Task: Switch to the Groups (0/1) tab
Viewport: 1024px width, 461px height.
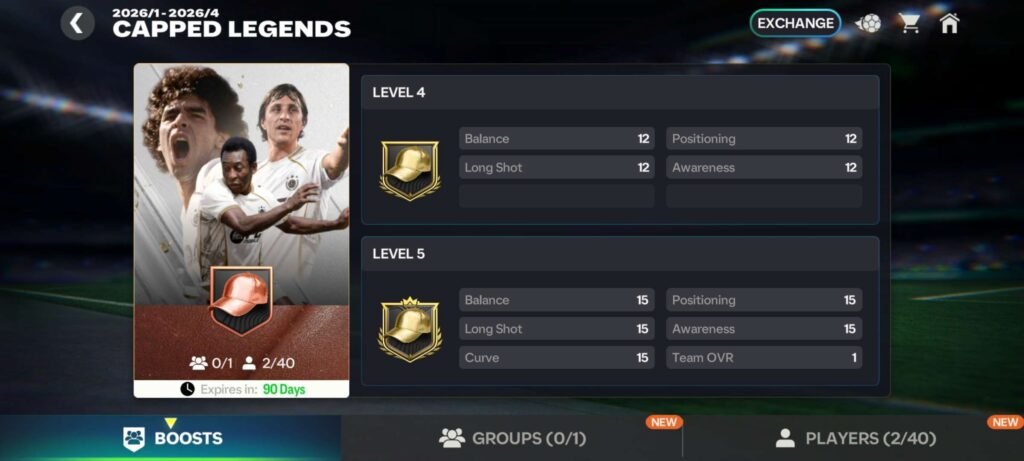Action: click(512, 438)
